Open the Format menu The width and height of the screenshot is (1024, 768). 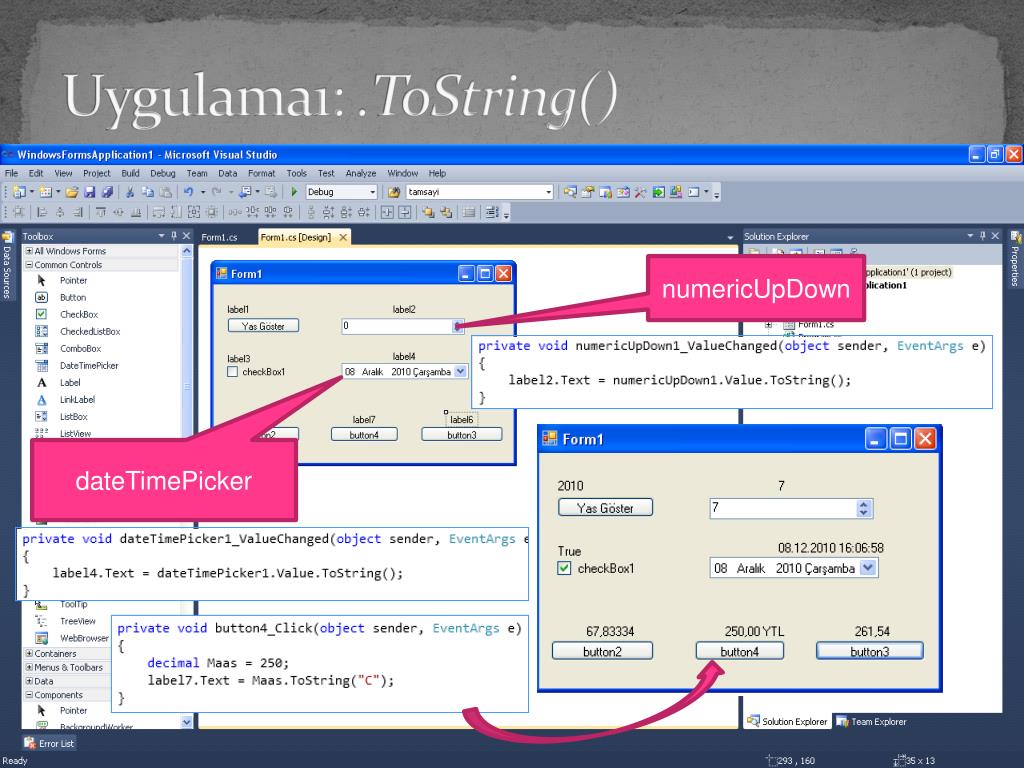261,174
